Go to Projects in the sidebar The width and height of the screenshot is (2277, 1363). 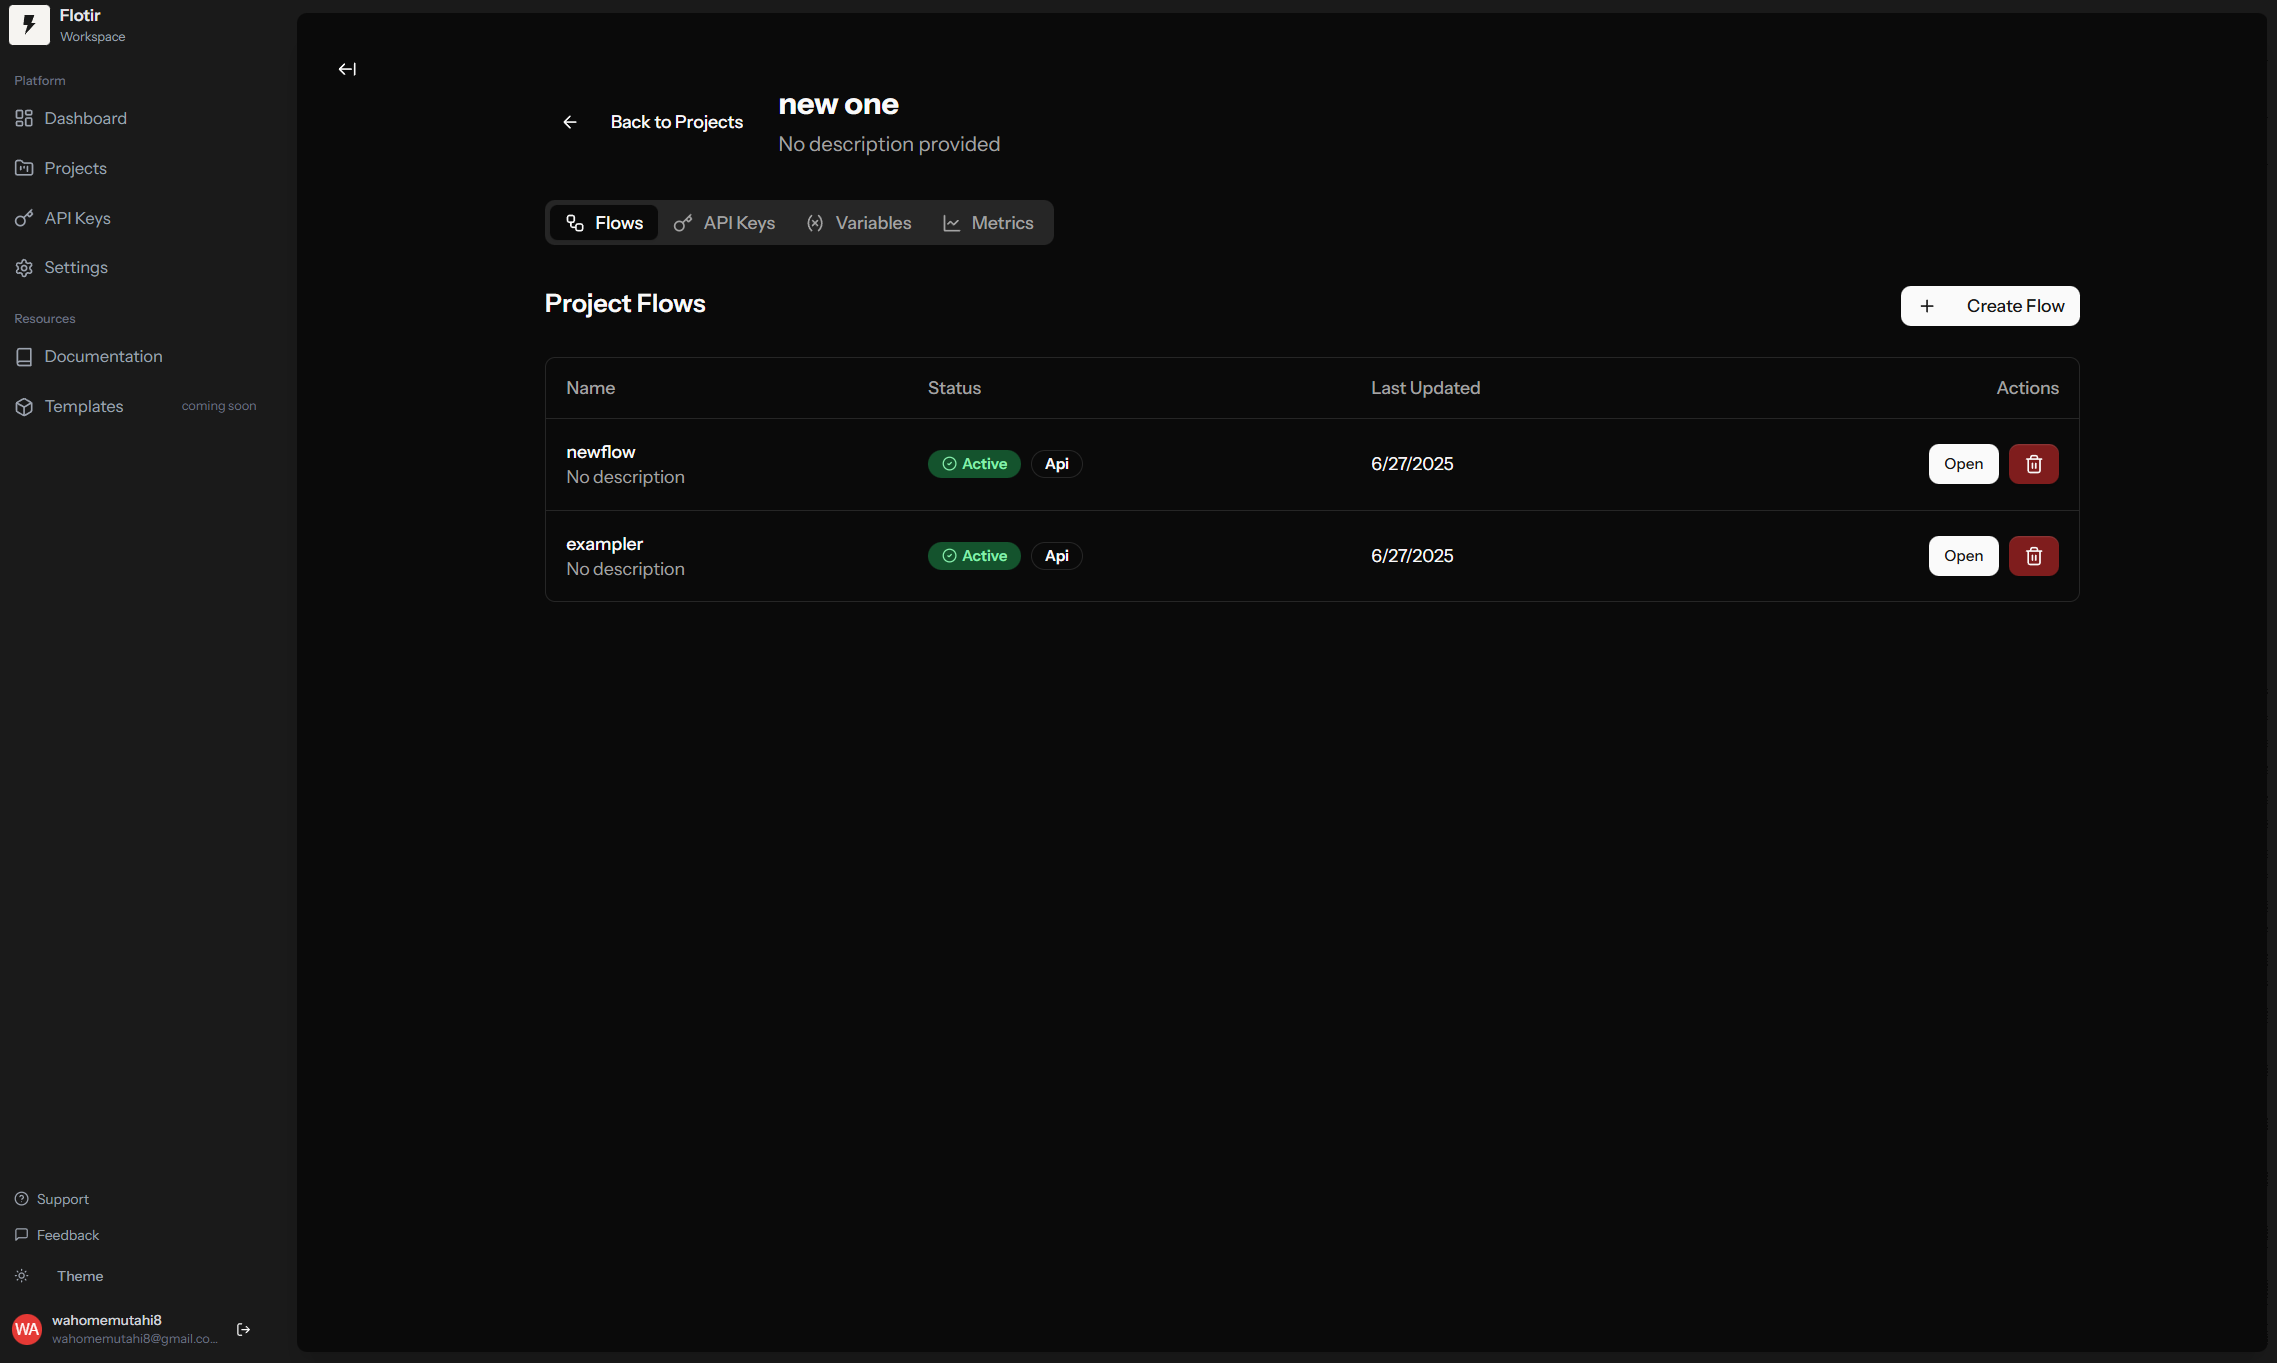[75, 168]
